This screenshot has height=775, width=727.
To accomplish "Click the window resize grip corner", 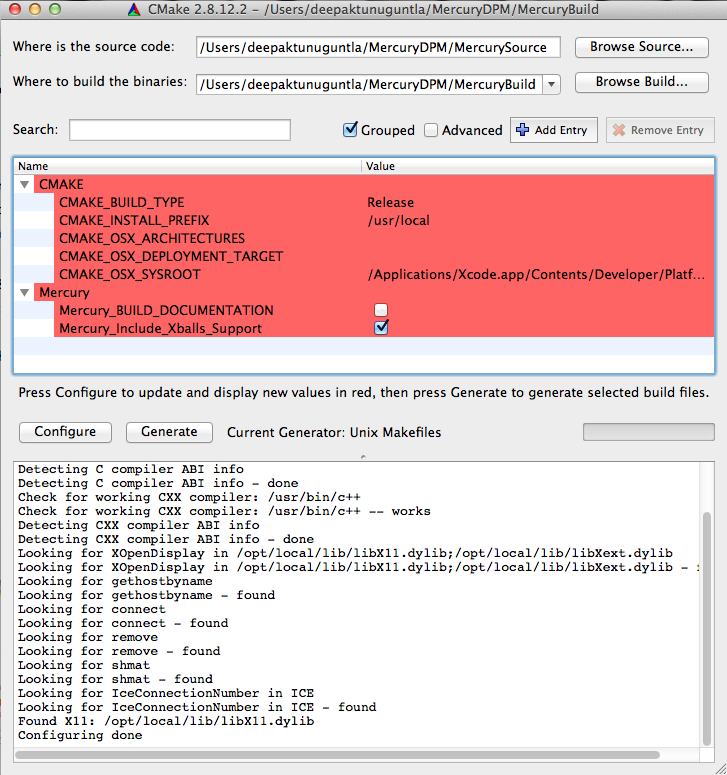I will pos(720,769).
